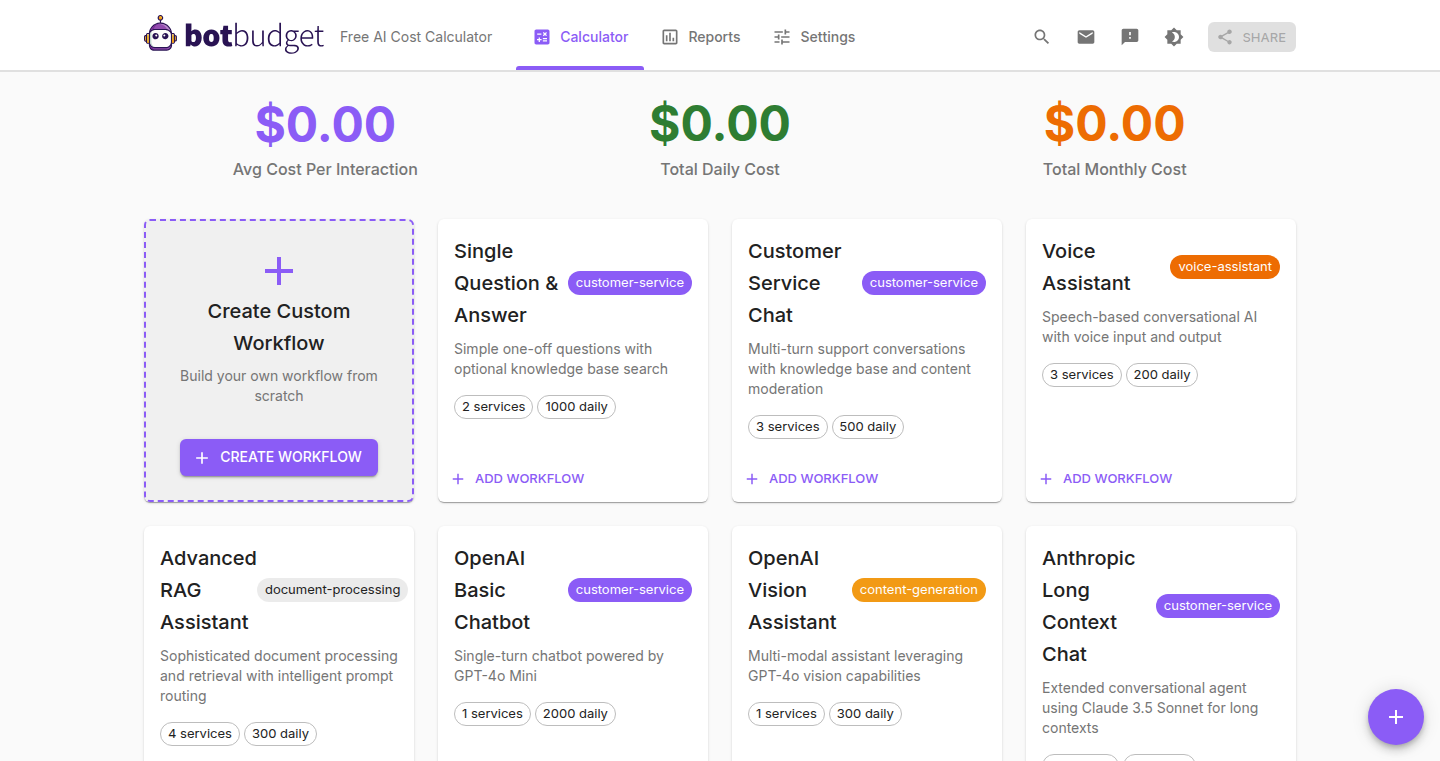This screenshot has width=1440, height=761.
Task: Add workflow for Single Question & Answer
Action: coord(518,479)
